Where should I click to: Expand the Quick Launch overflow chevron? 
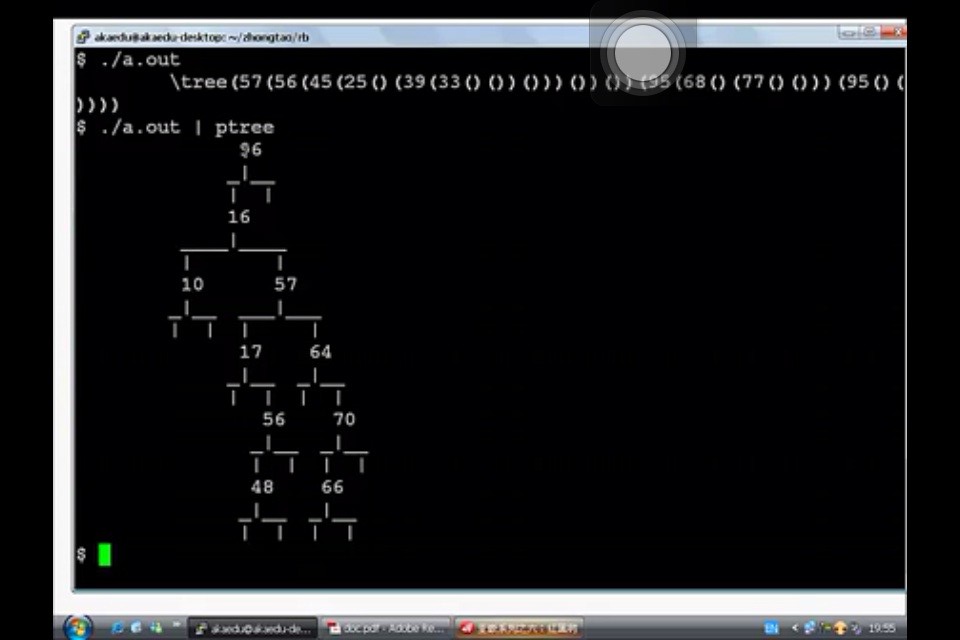coord(176,624)
